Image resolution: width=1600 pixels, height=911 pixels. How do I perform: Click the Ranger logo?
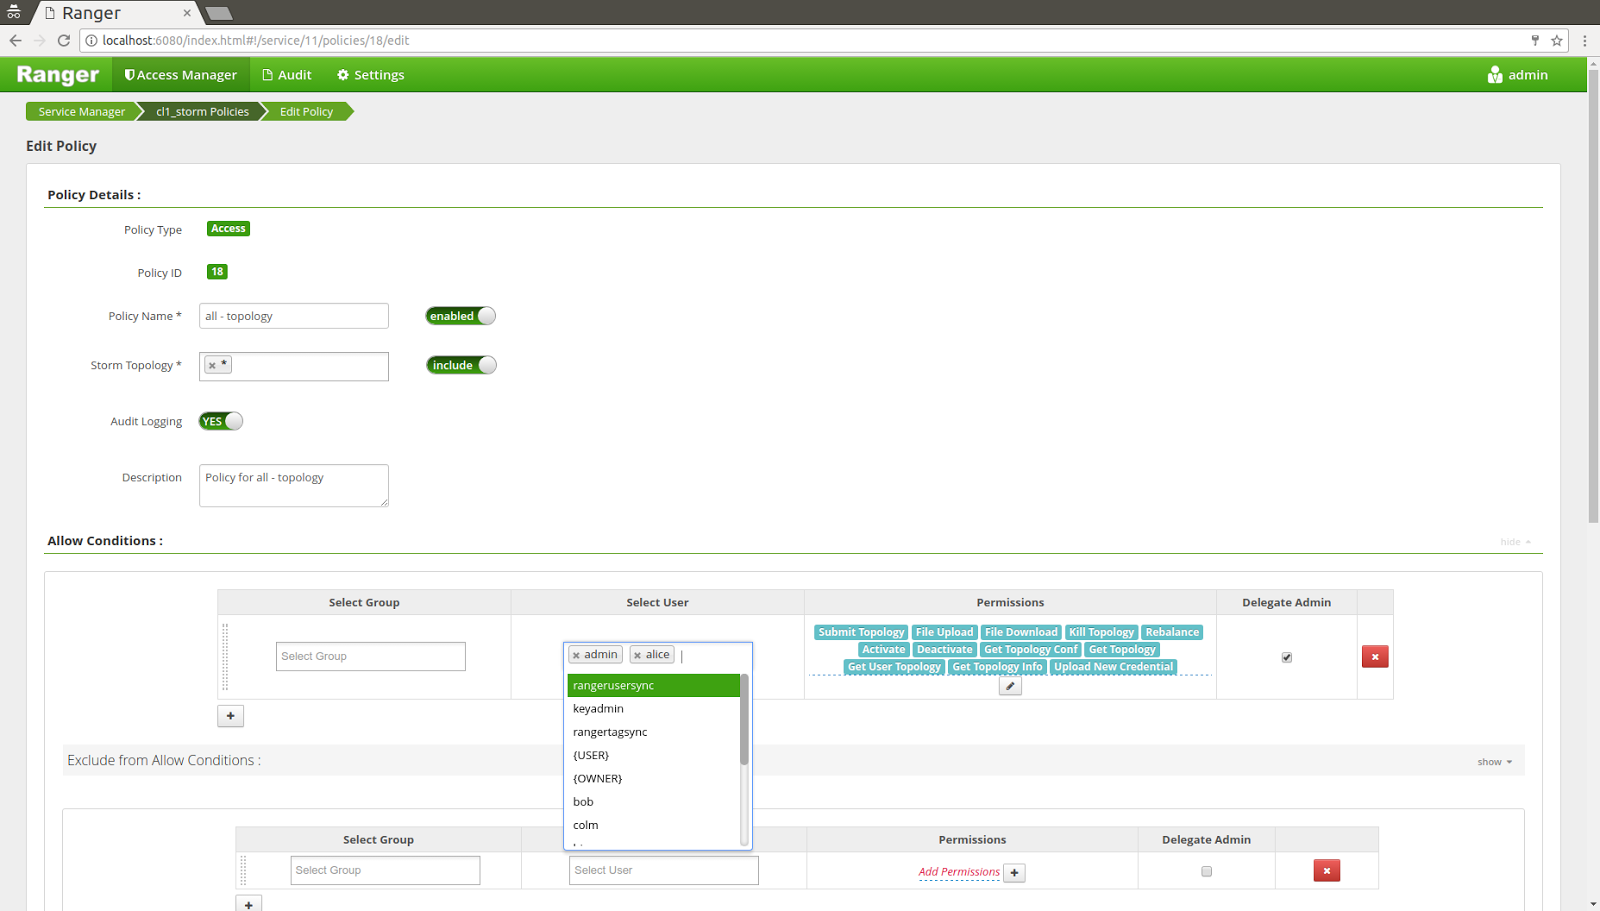(x=56, y=74)
